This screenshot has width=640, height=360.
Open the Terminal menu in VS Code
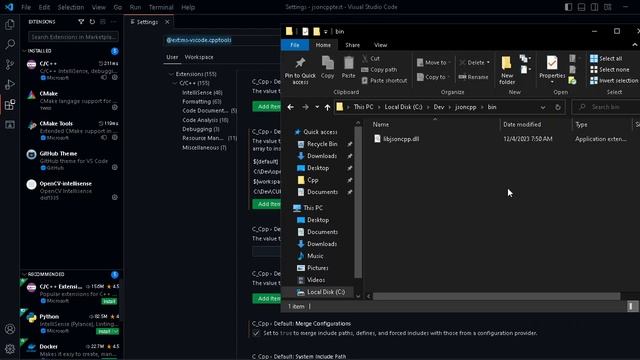[x=161, y=7]
